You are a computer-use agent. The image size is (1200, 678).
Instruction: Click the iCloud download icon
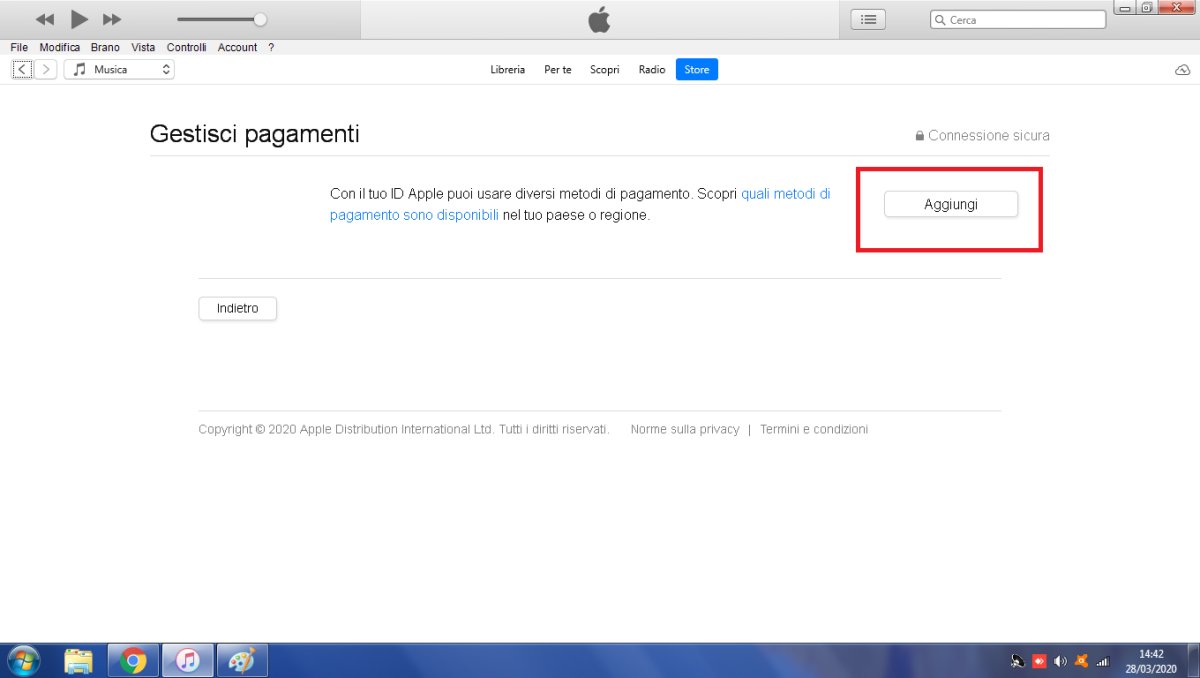1182,69
